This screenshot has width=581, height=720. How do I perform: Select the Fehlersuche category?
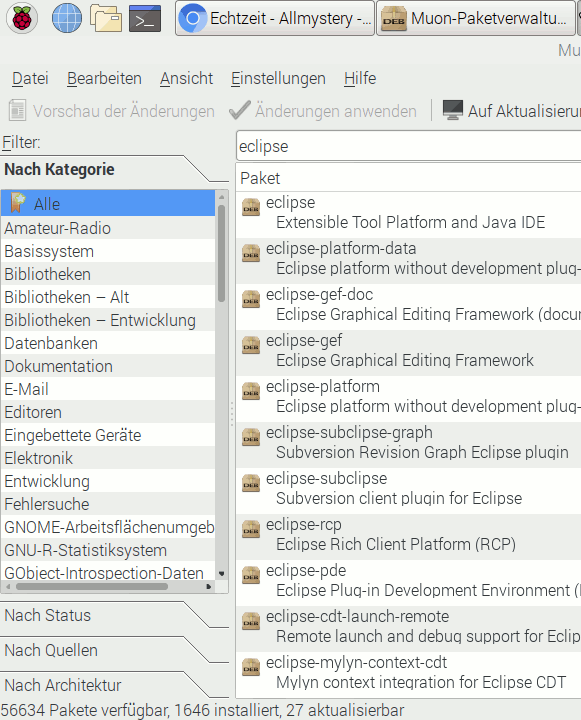point(108,504)
